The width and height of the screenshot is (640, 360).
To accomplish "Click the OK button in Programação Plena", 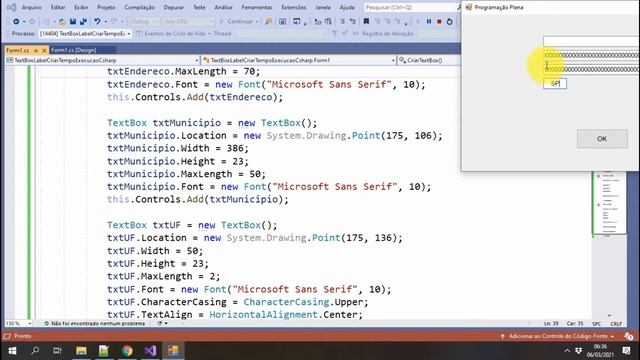I will click(602, 139).
